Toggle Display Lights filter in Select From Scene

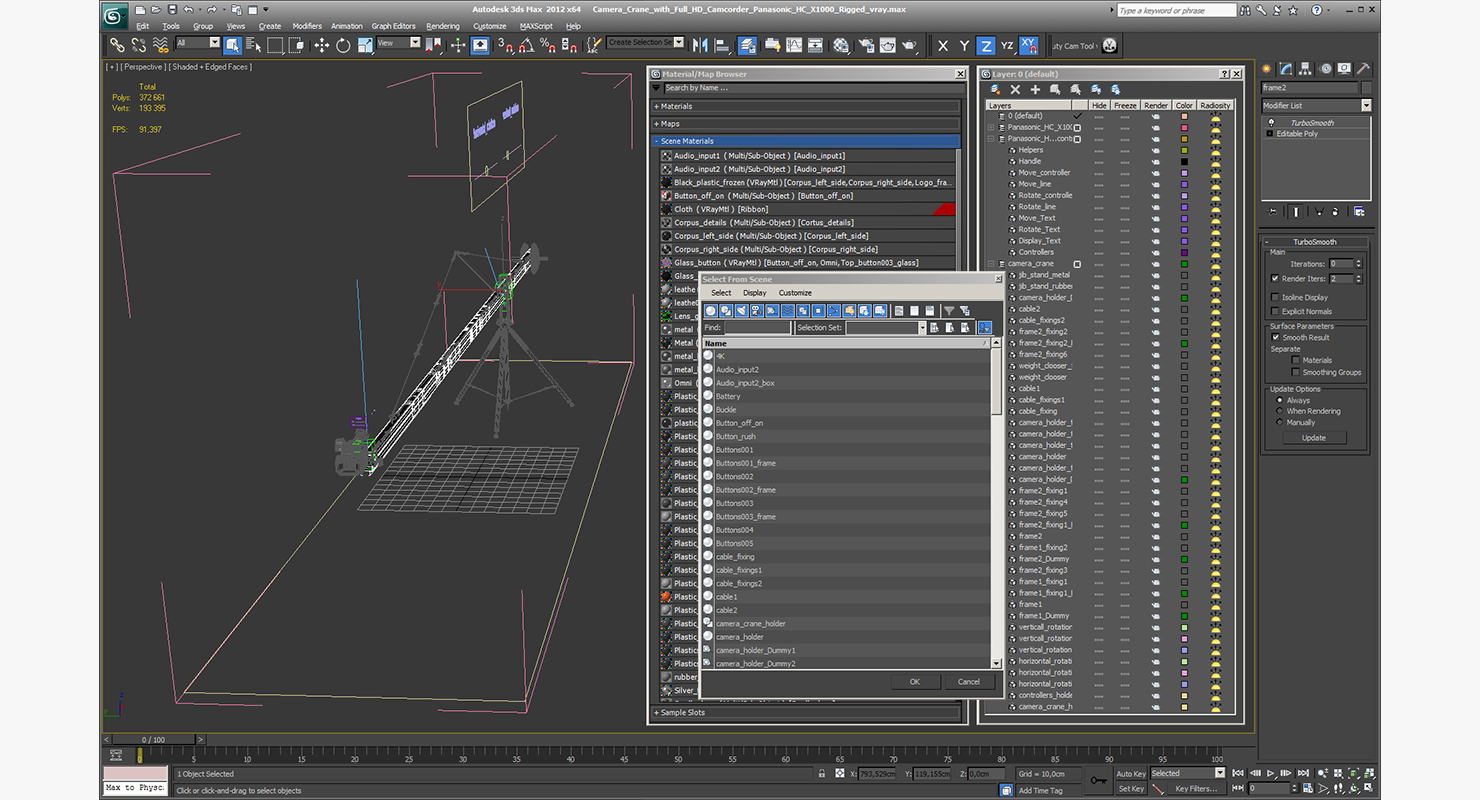click(x=741, y=311)
